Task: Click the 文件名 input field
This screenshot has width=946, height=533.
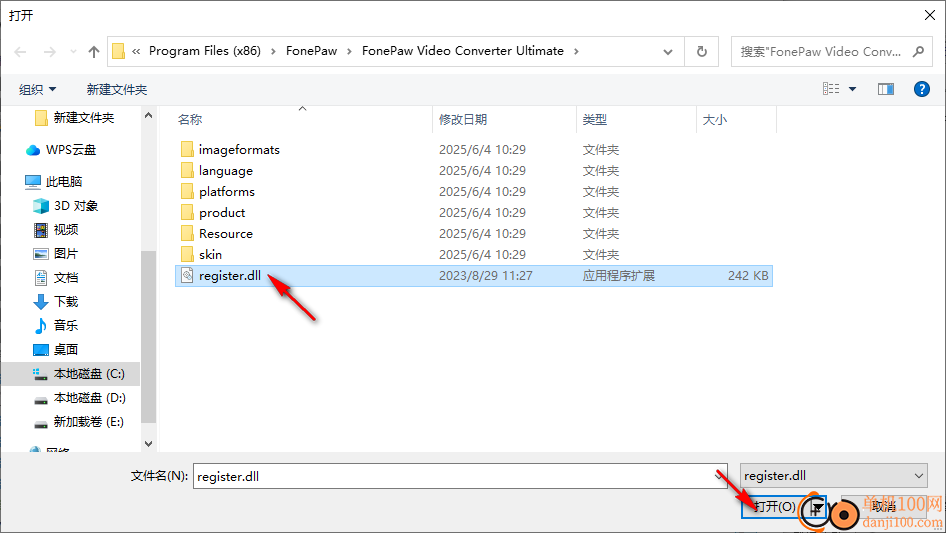Action: click(462, 476)
